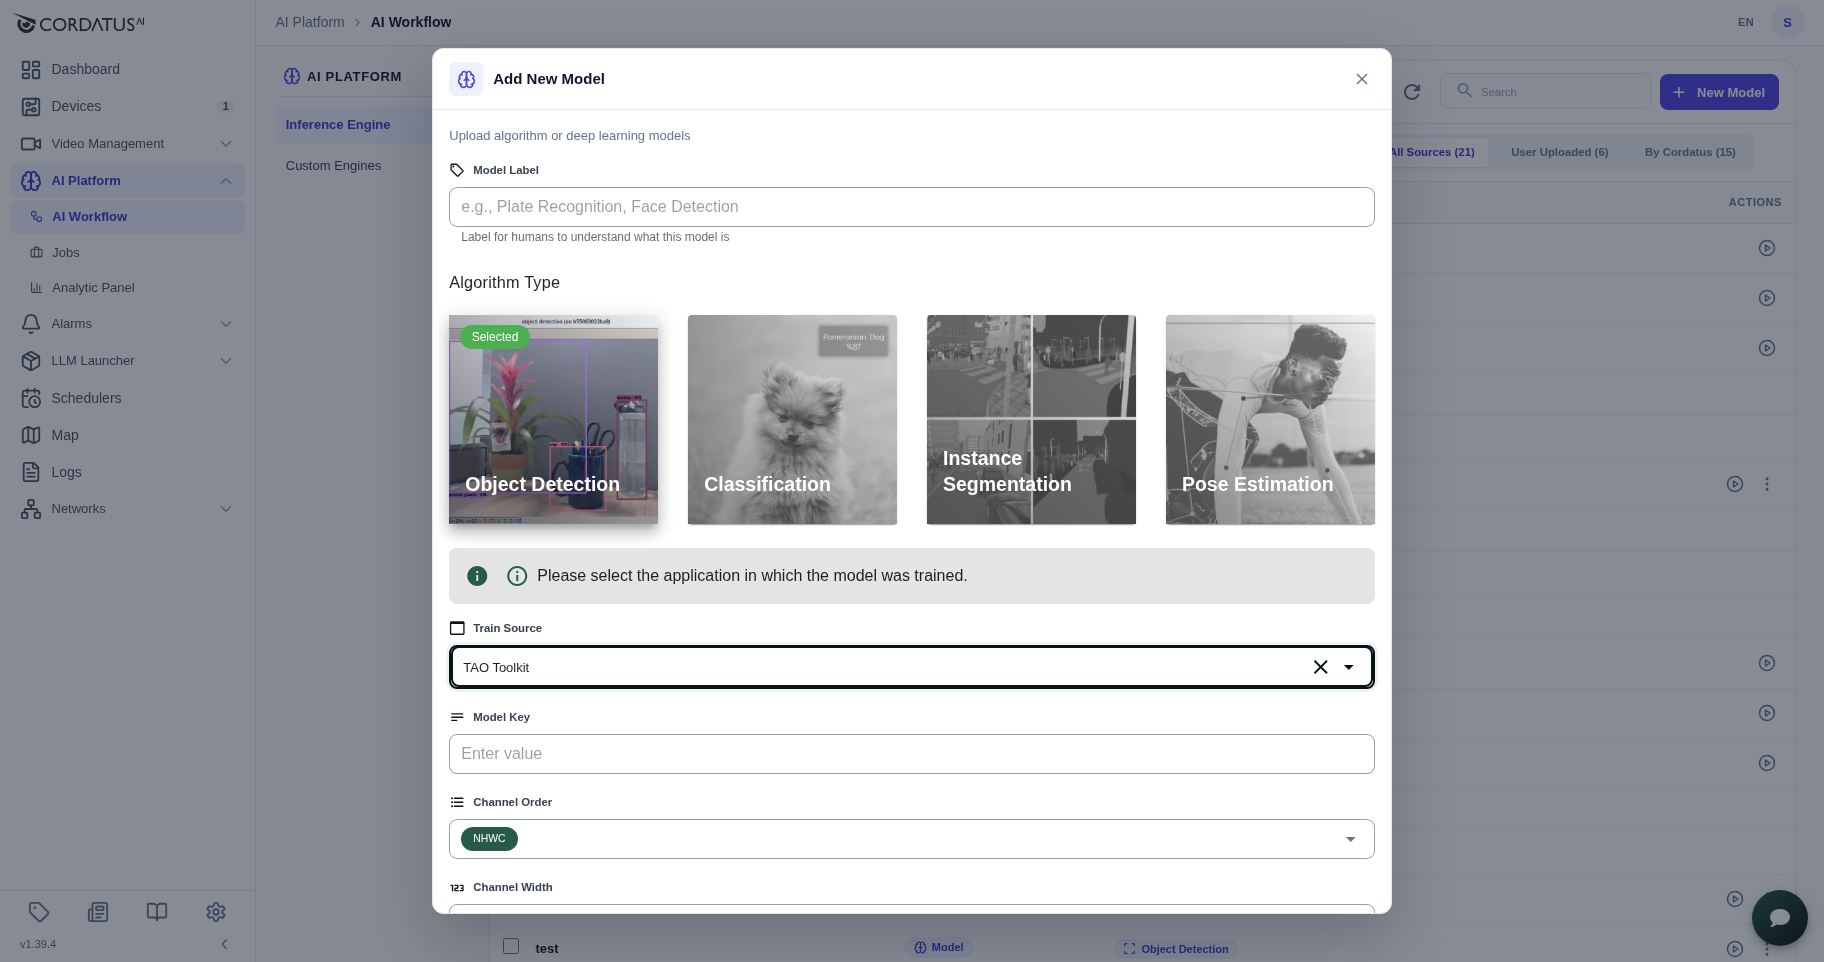Open the Jobs sidebar item
Image resolution: width=1824 pixels, height=962 pixels.
click(x=66, y=253)
